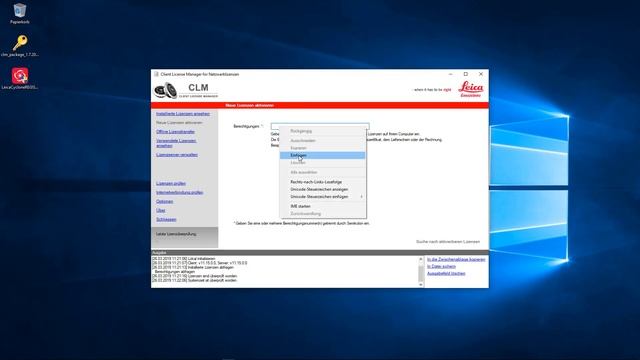Image resolution: width=640 pixels, height=360 pixels.
Task: Click Lizenzen prüfen link
Action: (x=171, y=184)
